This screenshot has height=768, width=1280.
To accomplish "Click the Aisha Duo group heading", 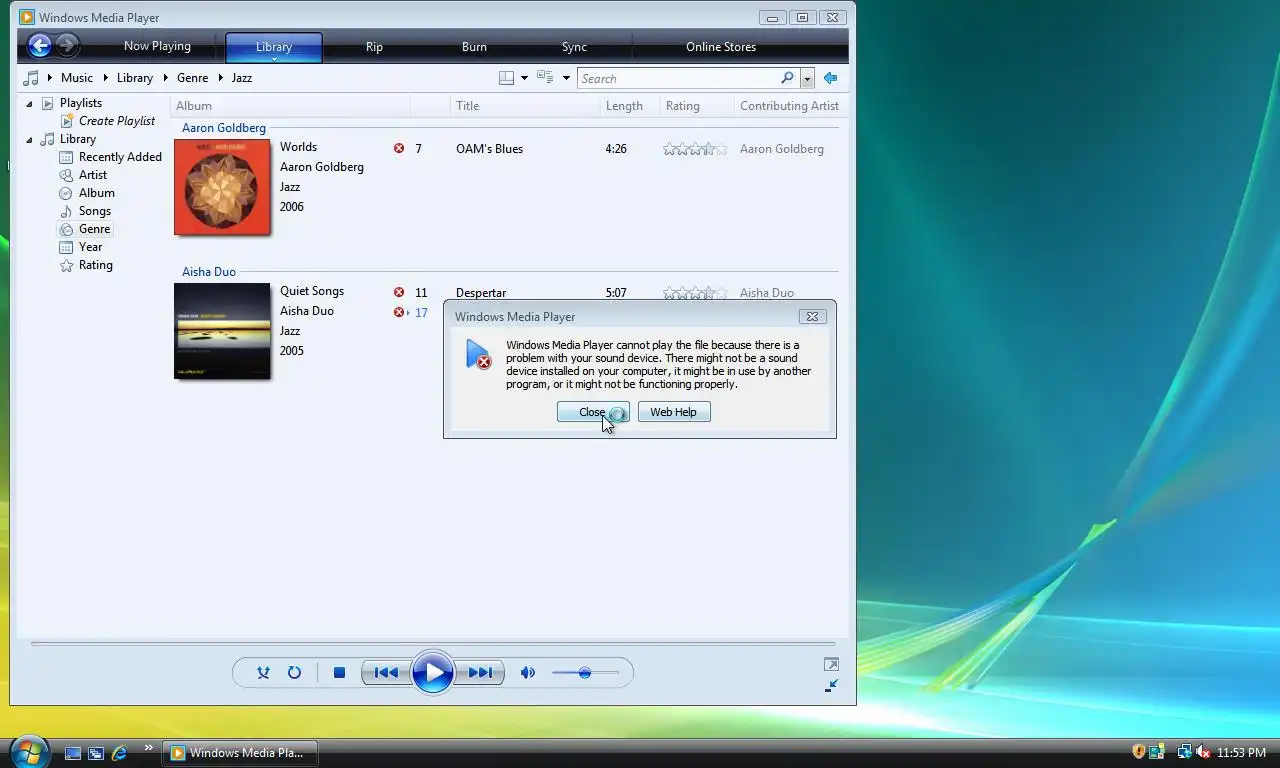I will [x=209, y=272].
